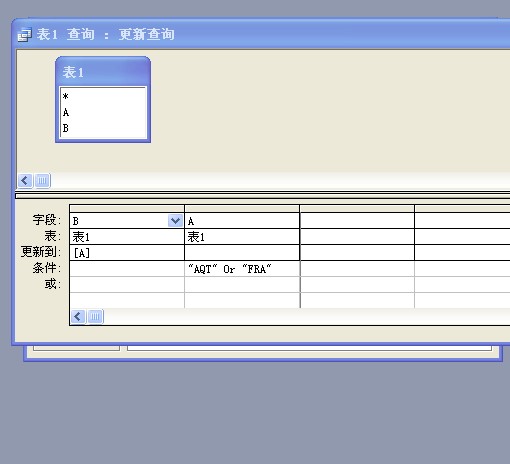Click the design grid horizontal scrollbar thumb
Image resolution: width=510 pixels, height=464 pixels.
click(x=95, y=316)
